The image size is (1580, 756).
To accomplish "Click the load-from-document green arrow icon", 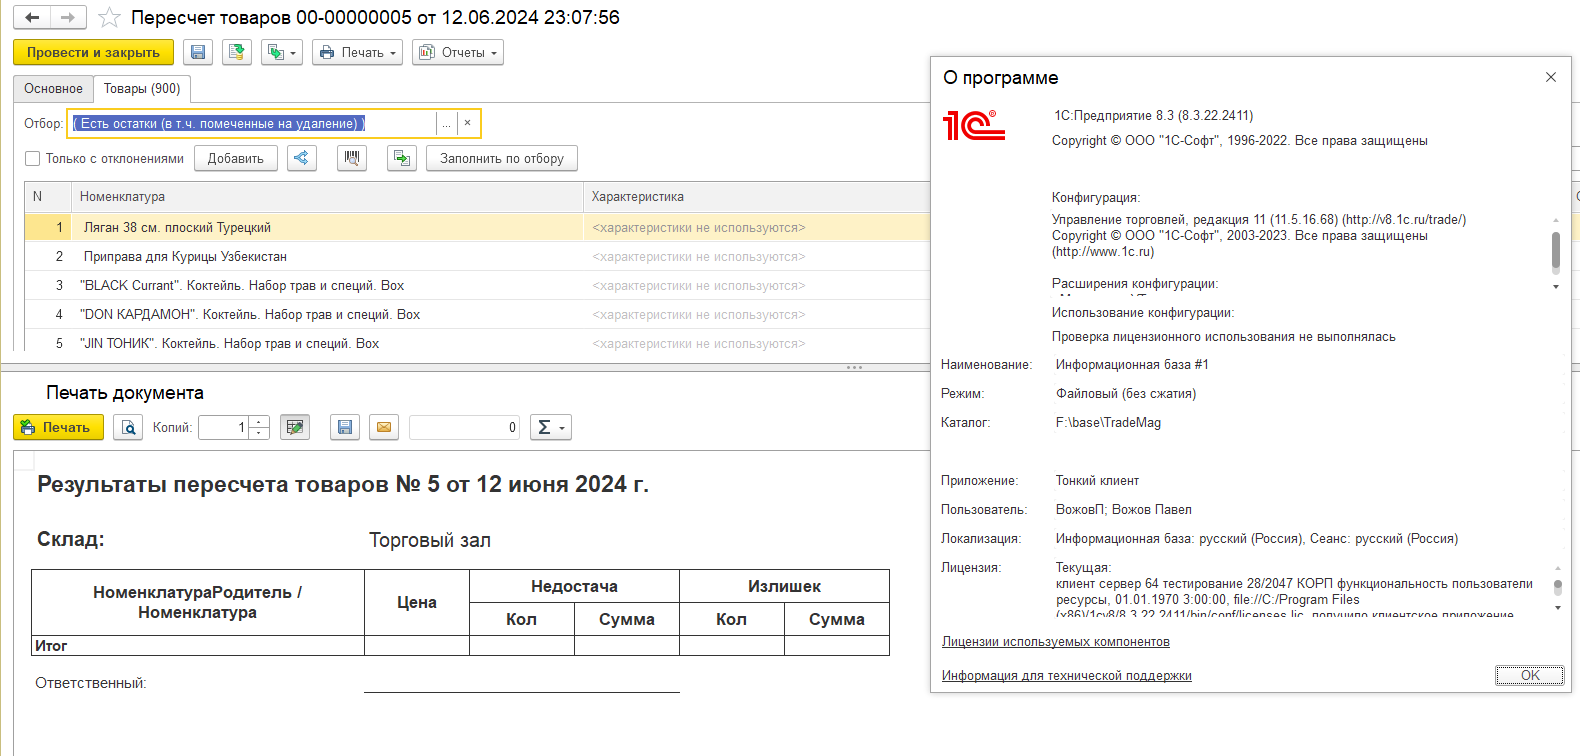I will [402, 158].
